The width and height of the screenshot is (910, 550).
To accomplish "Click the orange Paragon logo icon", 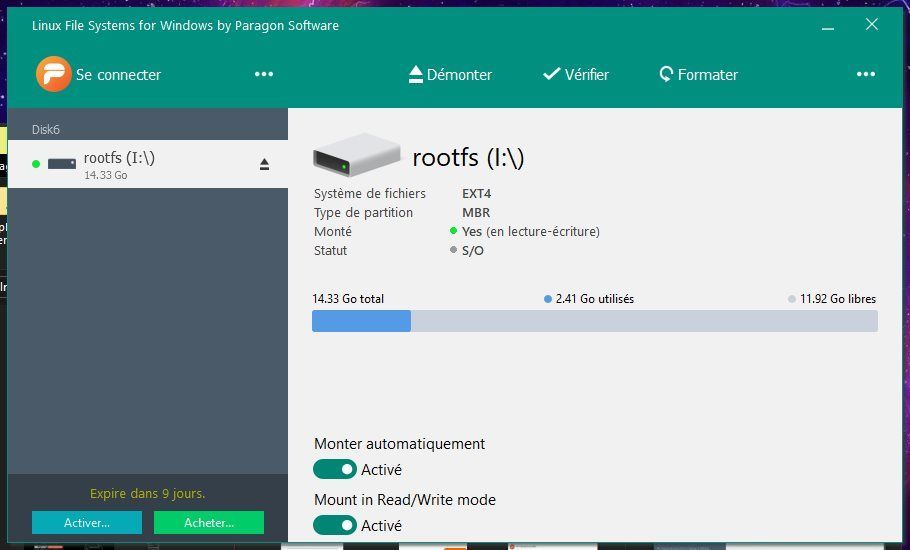I will point(53,74).
